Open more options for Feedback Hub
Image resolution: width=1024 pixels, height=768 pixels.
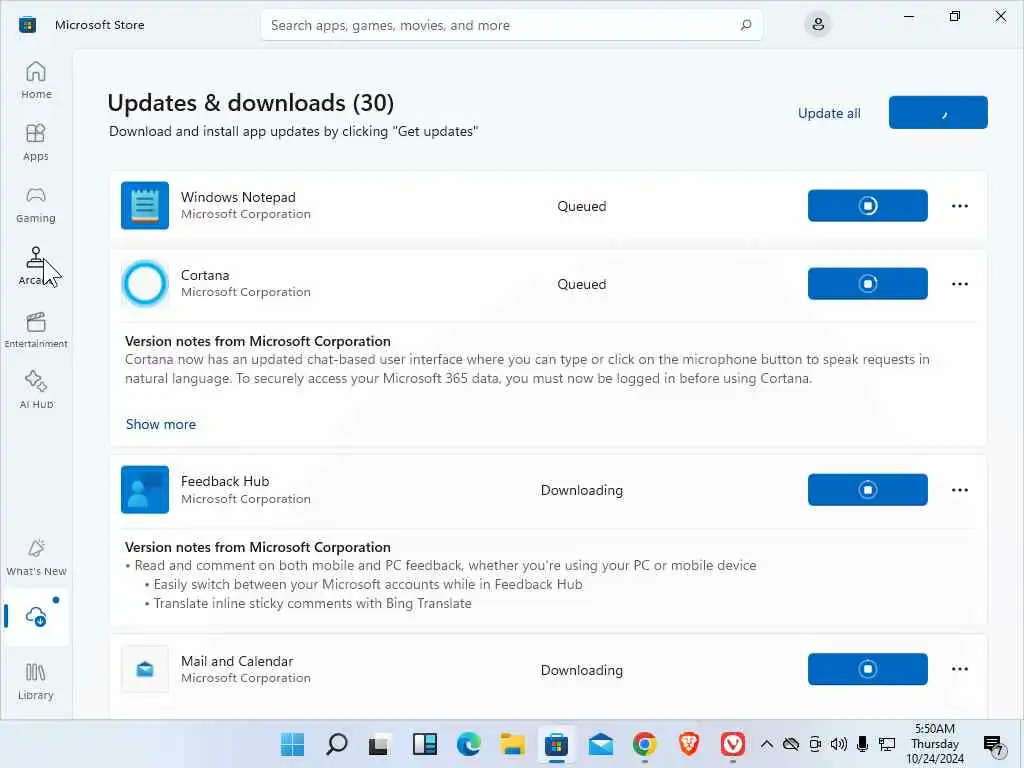click(959, 490)
